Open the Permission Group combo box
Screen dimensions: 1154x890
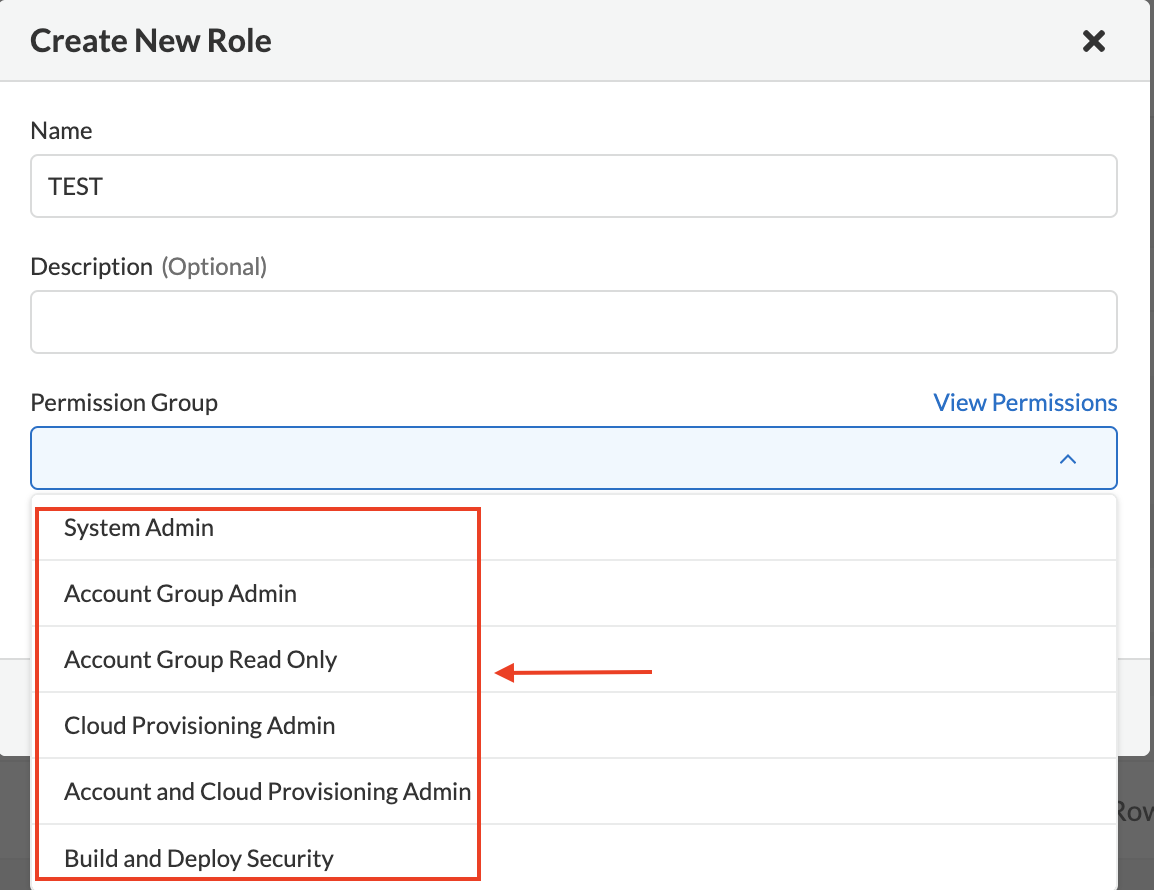coord(540,459)
